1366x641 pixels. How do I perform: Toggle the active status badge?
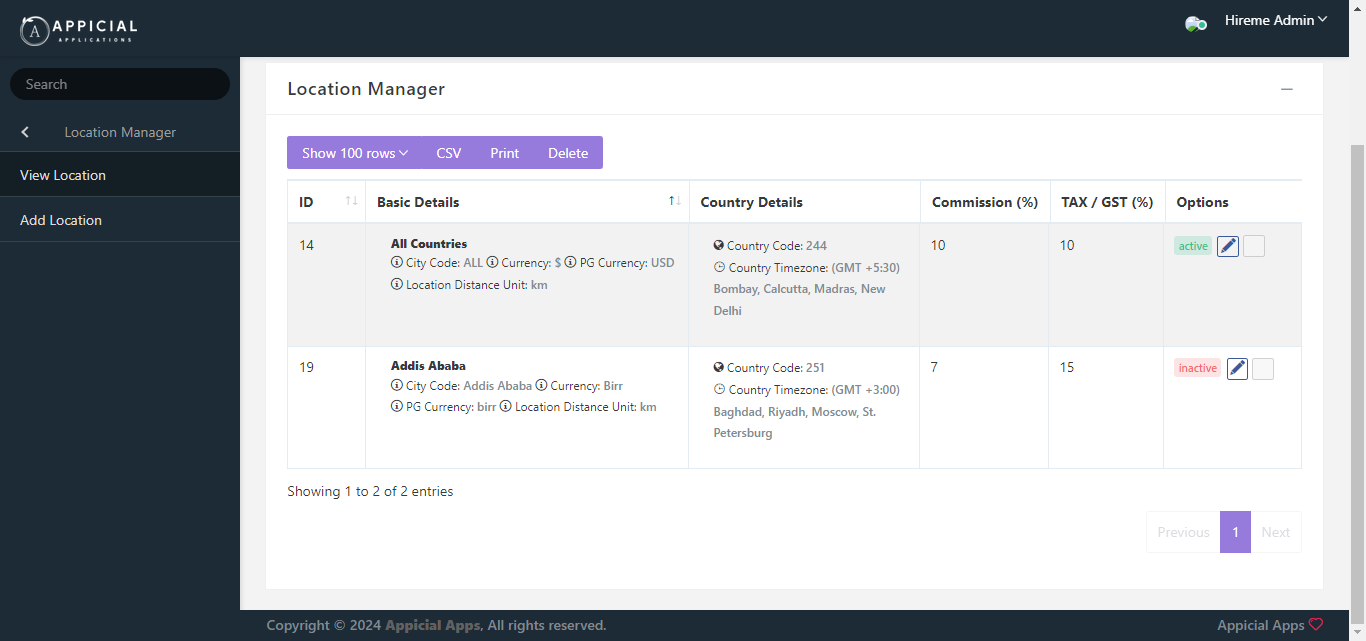point(1192,246)
